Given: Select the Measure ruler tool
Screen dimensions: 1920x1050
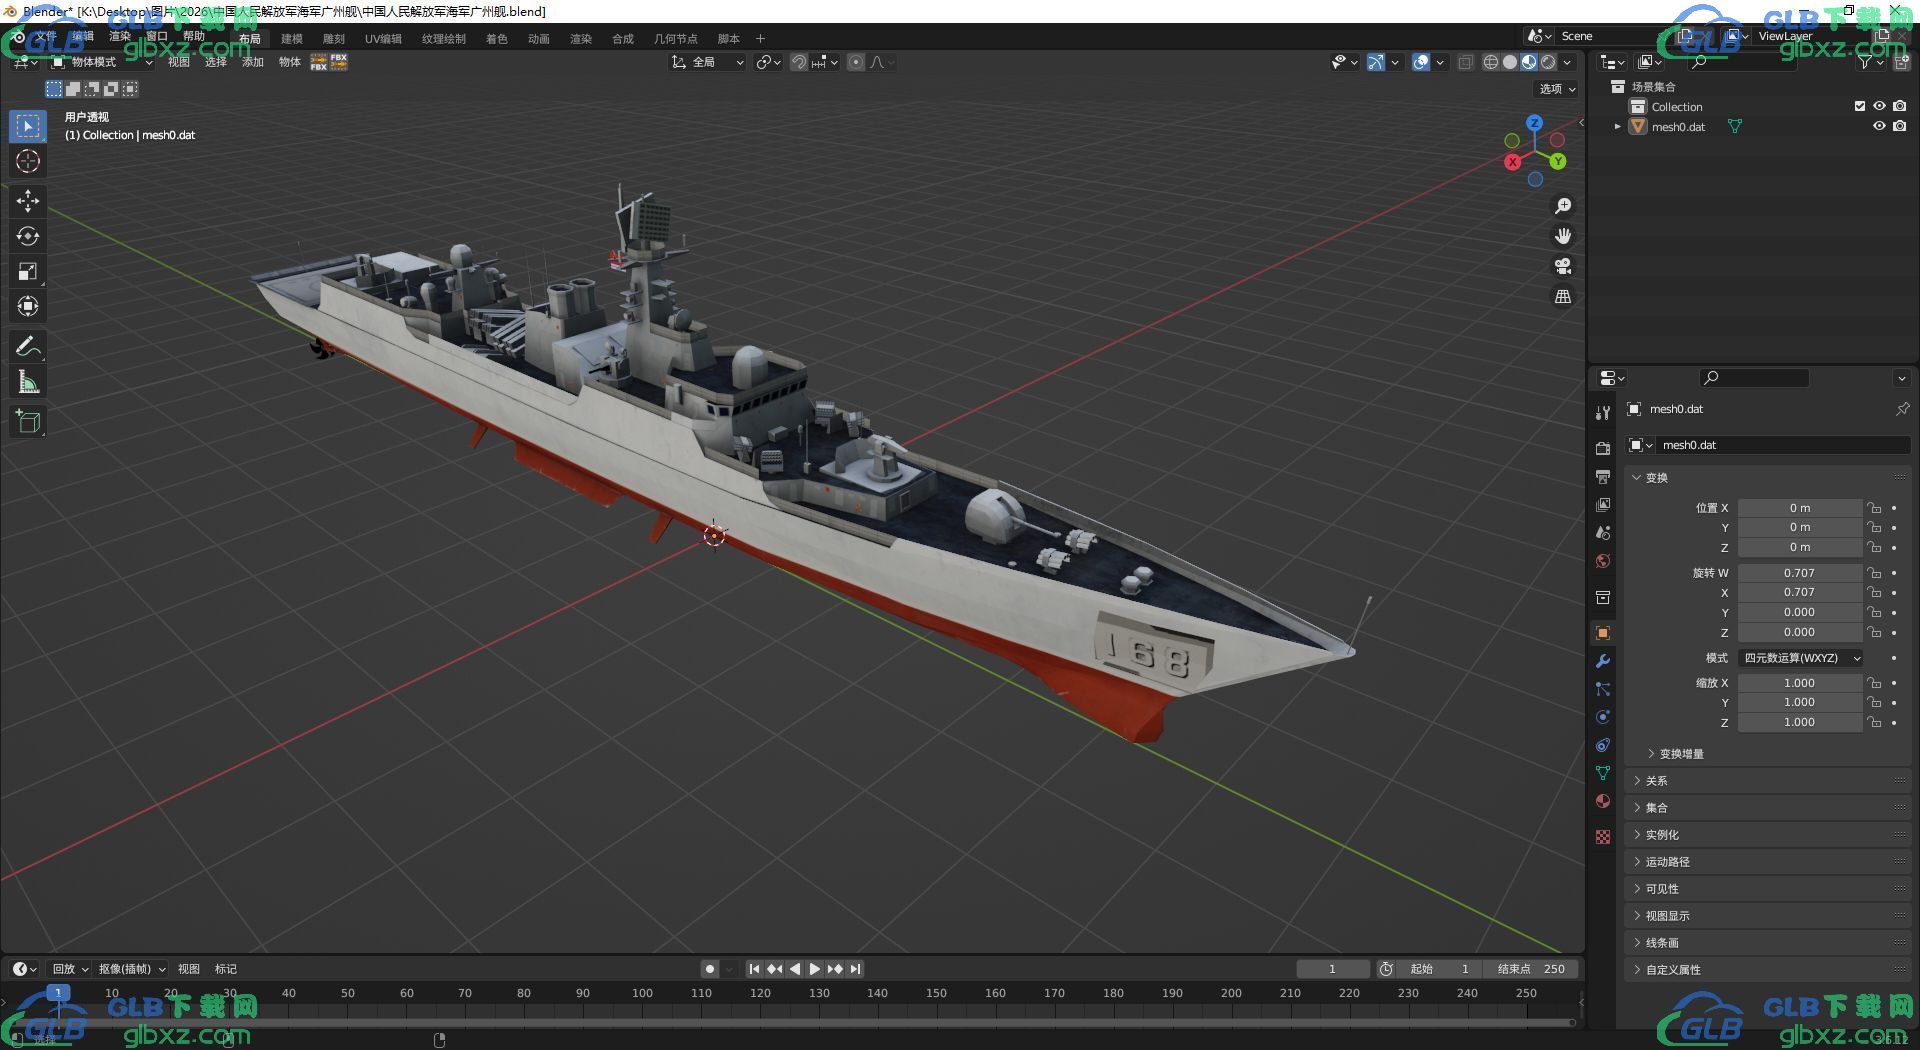Looking at the screenshot, I should [28, 382].
